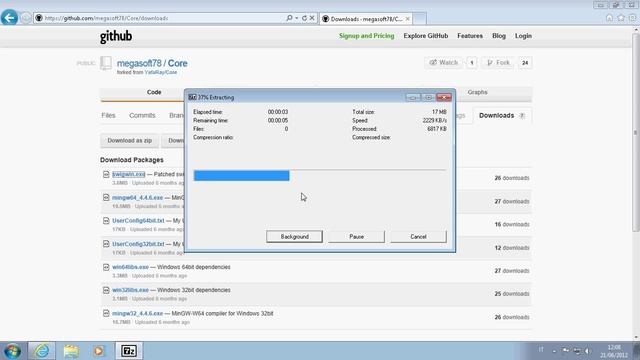This screenshot has width=640, height=360.
Task: Click the mingw32_4.4.6.exe download link
Action: coord(138,313)
